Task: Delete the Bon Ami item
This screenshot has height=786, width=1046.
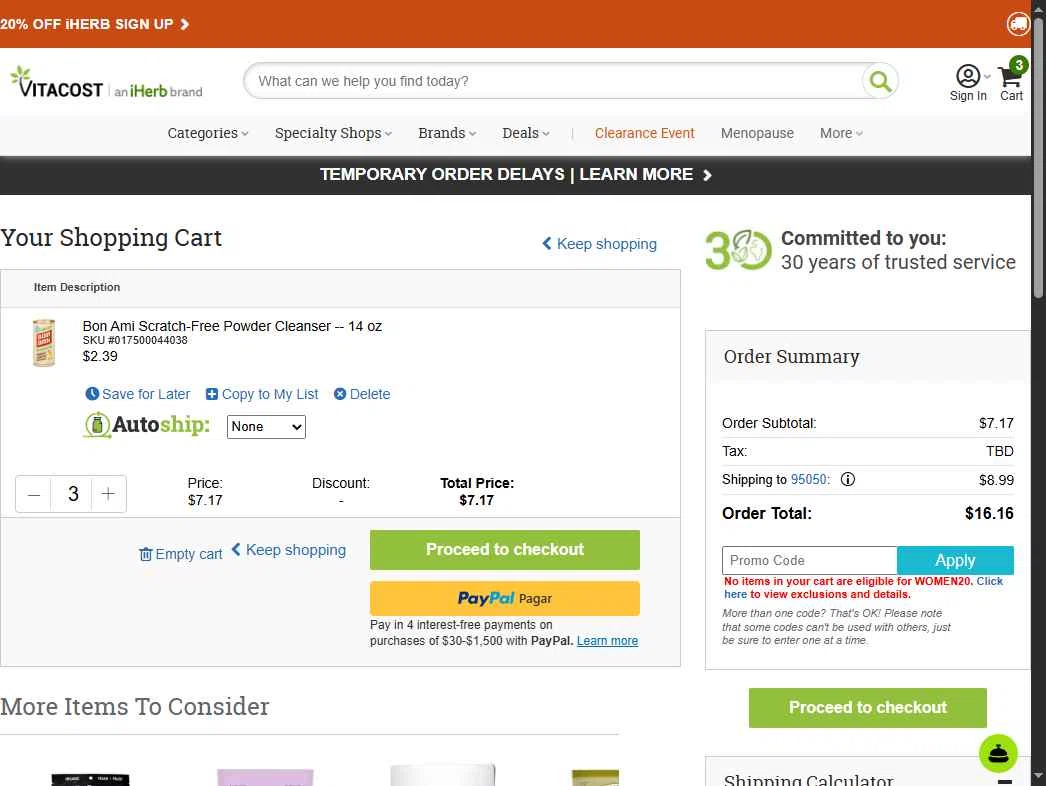Action: [x=362, y=394]
